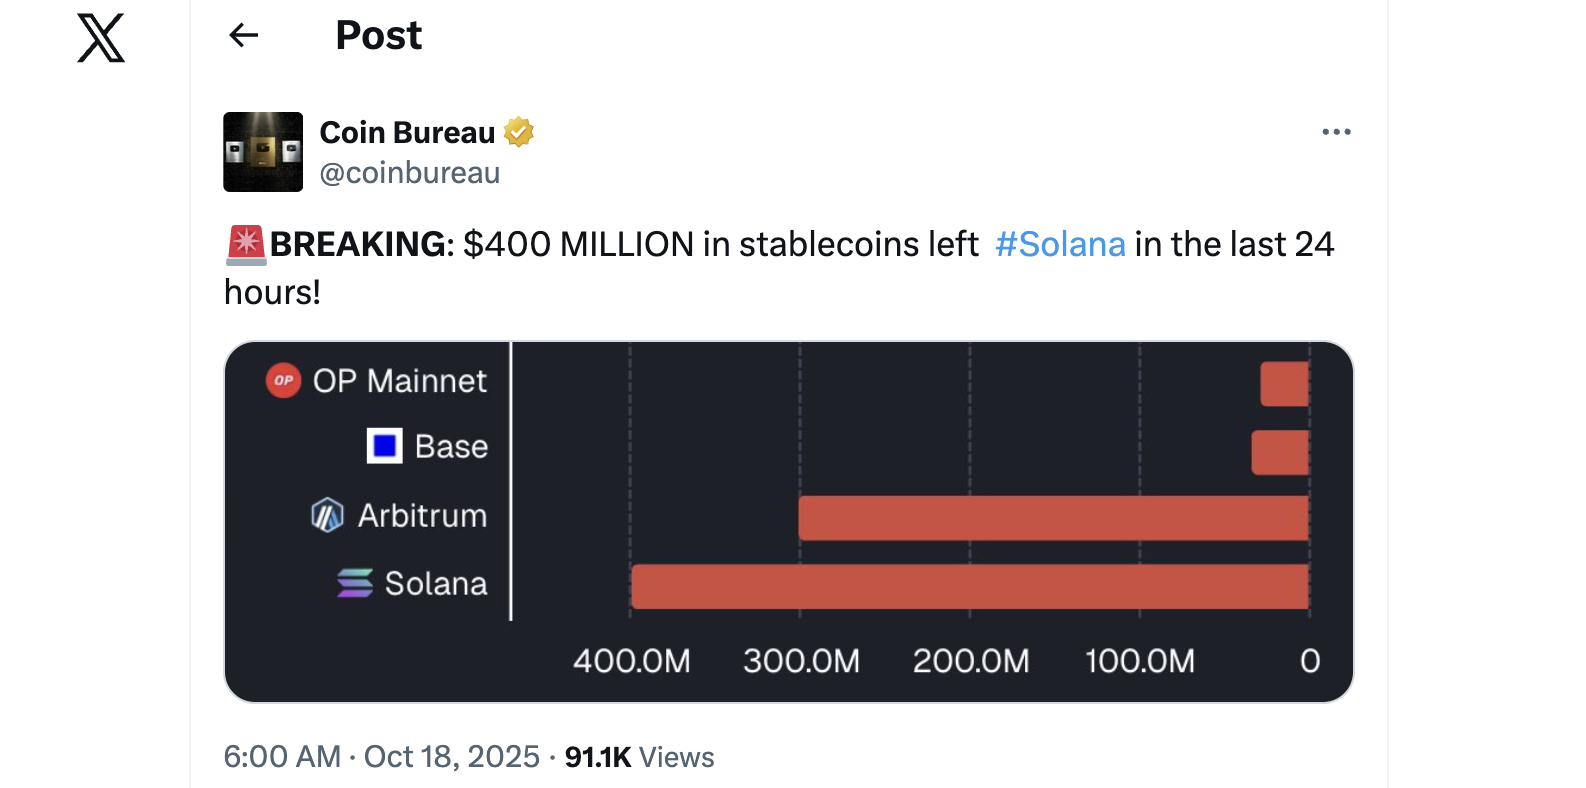
Task: Click the red siren emoji
Action: (x=246, y=244)
